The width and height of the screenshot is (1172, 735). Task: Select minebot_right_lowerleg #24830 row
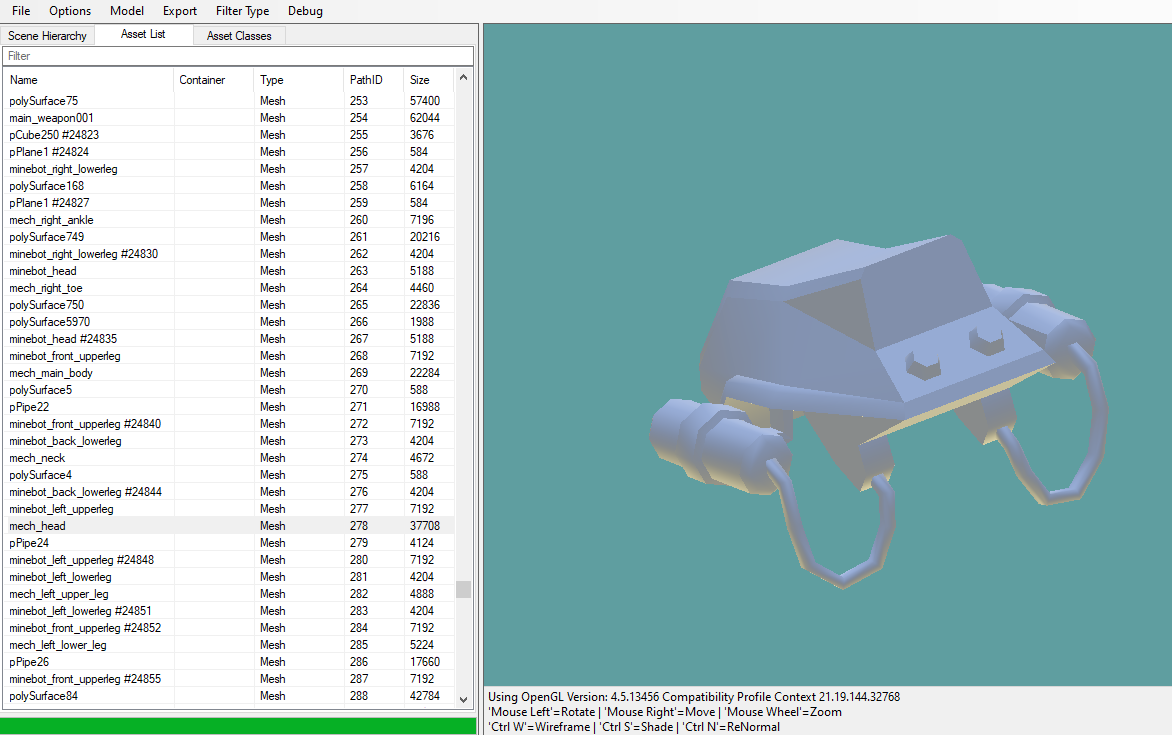coord(229,254)
